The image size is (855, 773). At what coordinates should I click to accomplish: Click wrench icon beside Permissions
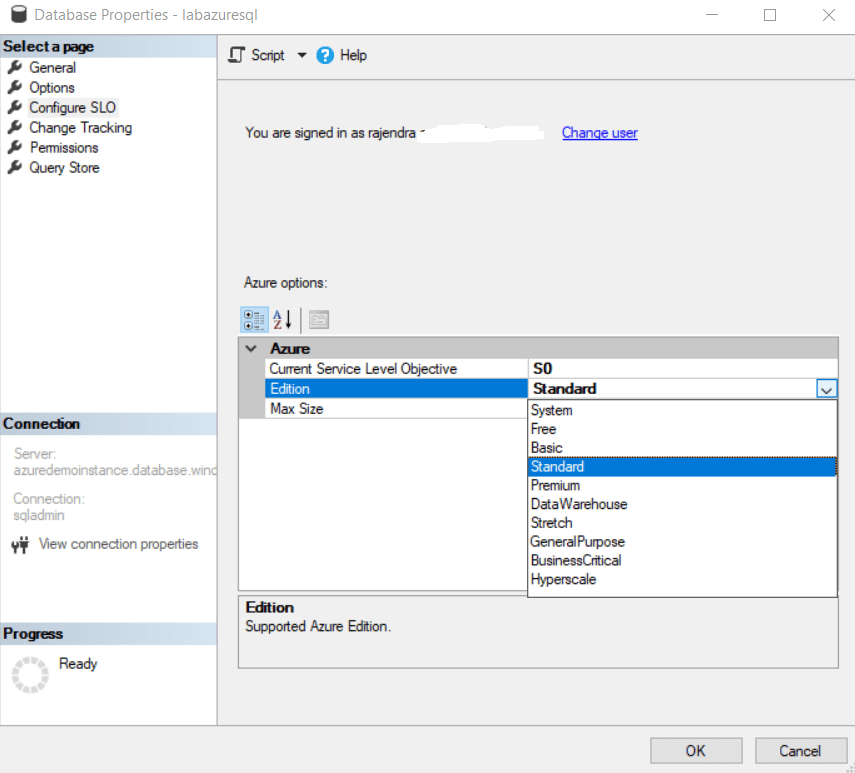[15, 147]
